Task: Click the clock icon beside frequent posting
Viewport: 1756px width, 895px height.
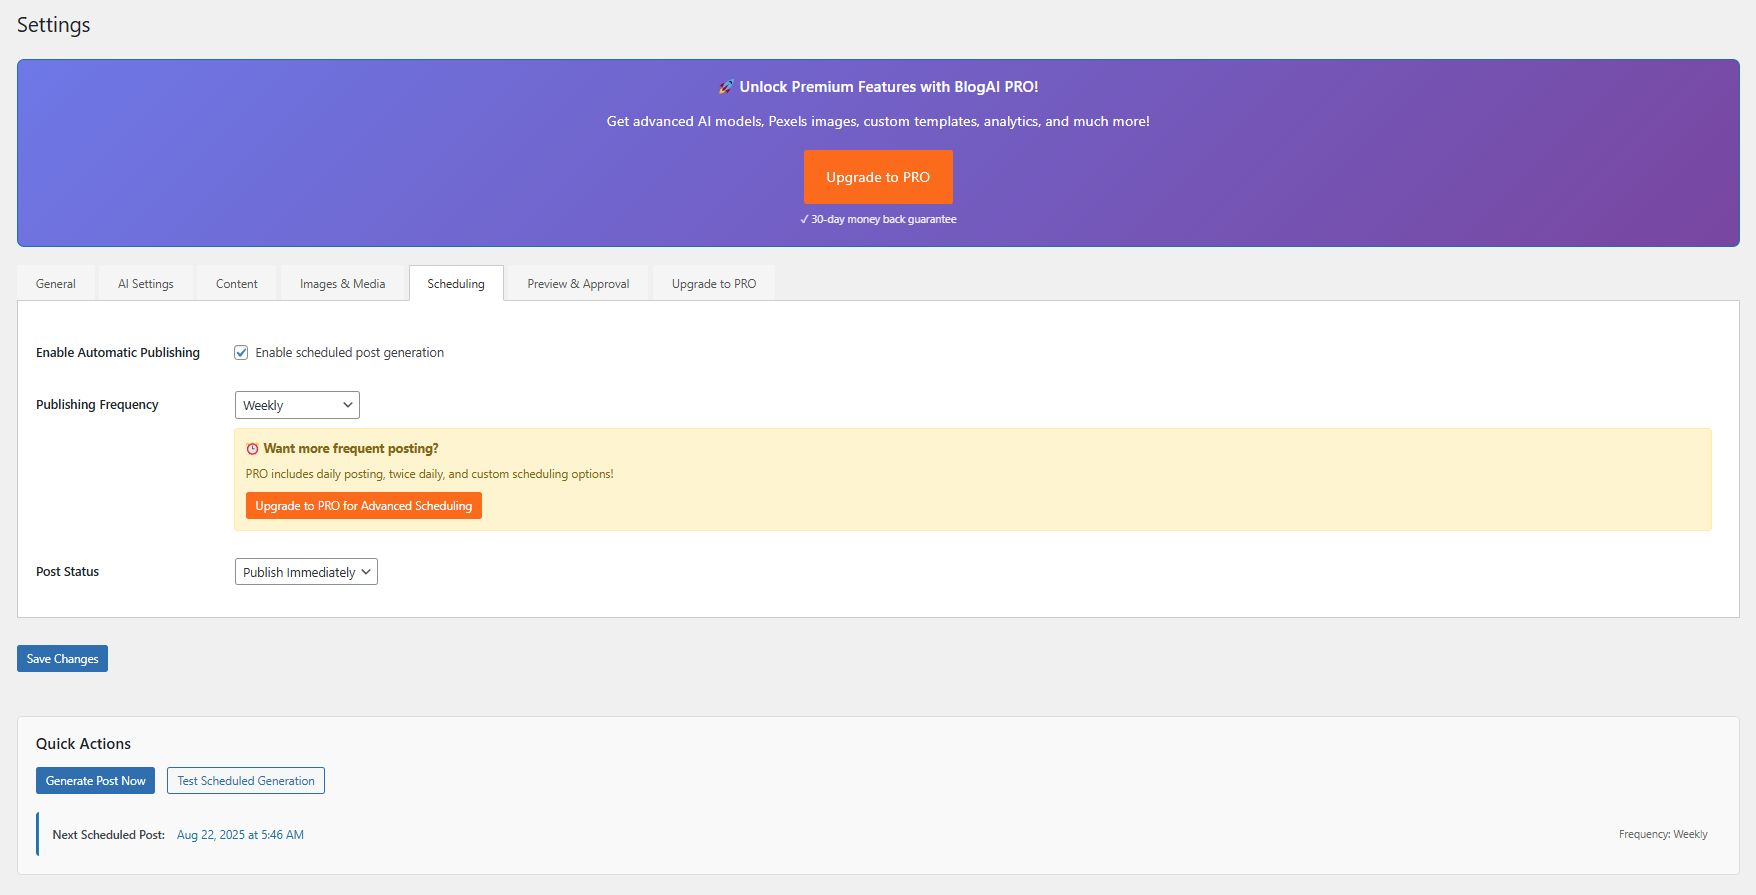Action: point(252,449)
